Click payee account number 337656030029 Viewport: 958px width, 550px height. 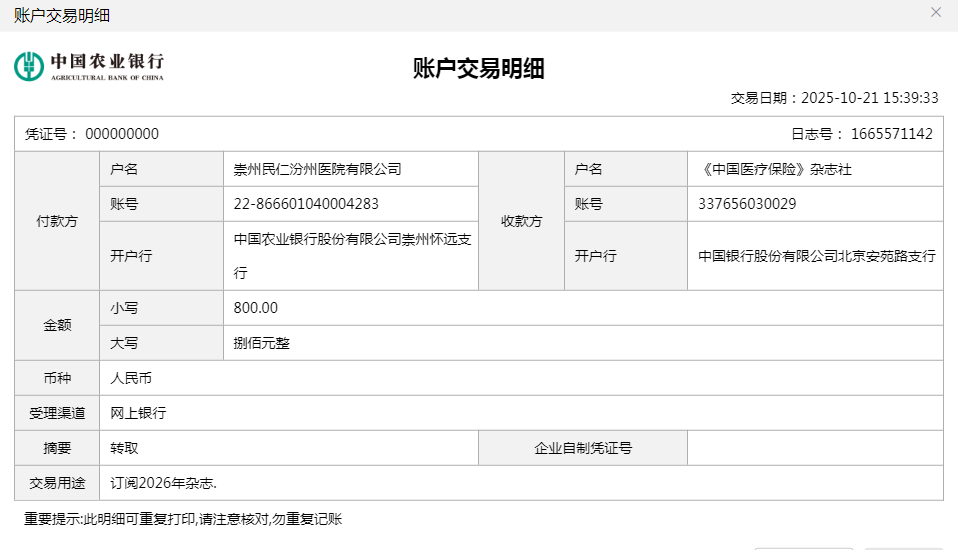(747, 204)
